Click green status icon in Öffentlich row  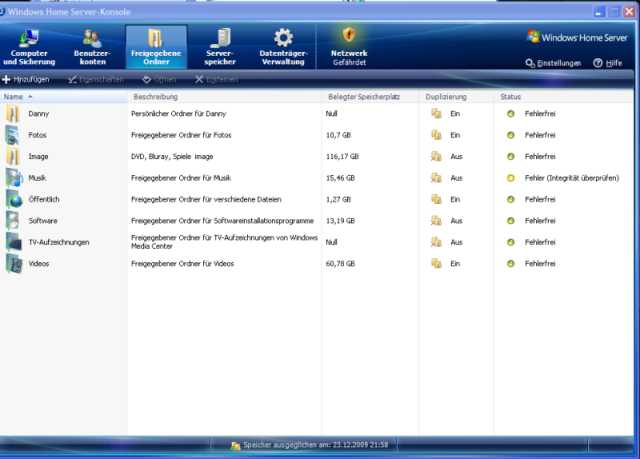(511, 200)
